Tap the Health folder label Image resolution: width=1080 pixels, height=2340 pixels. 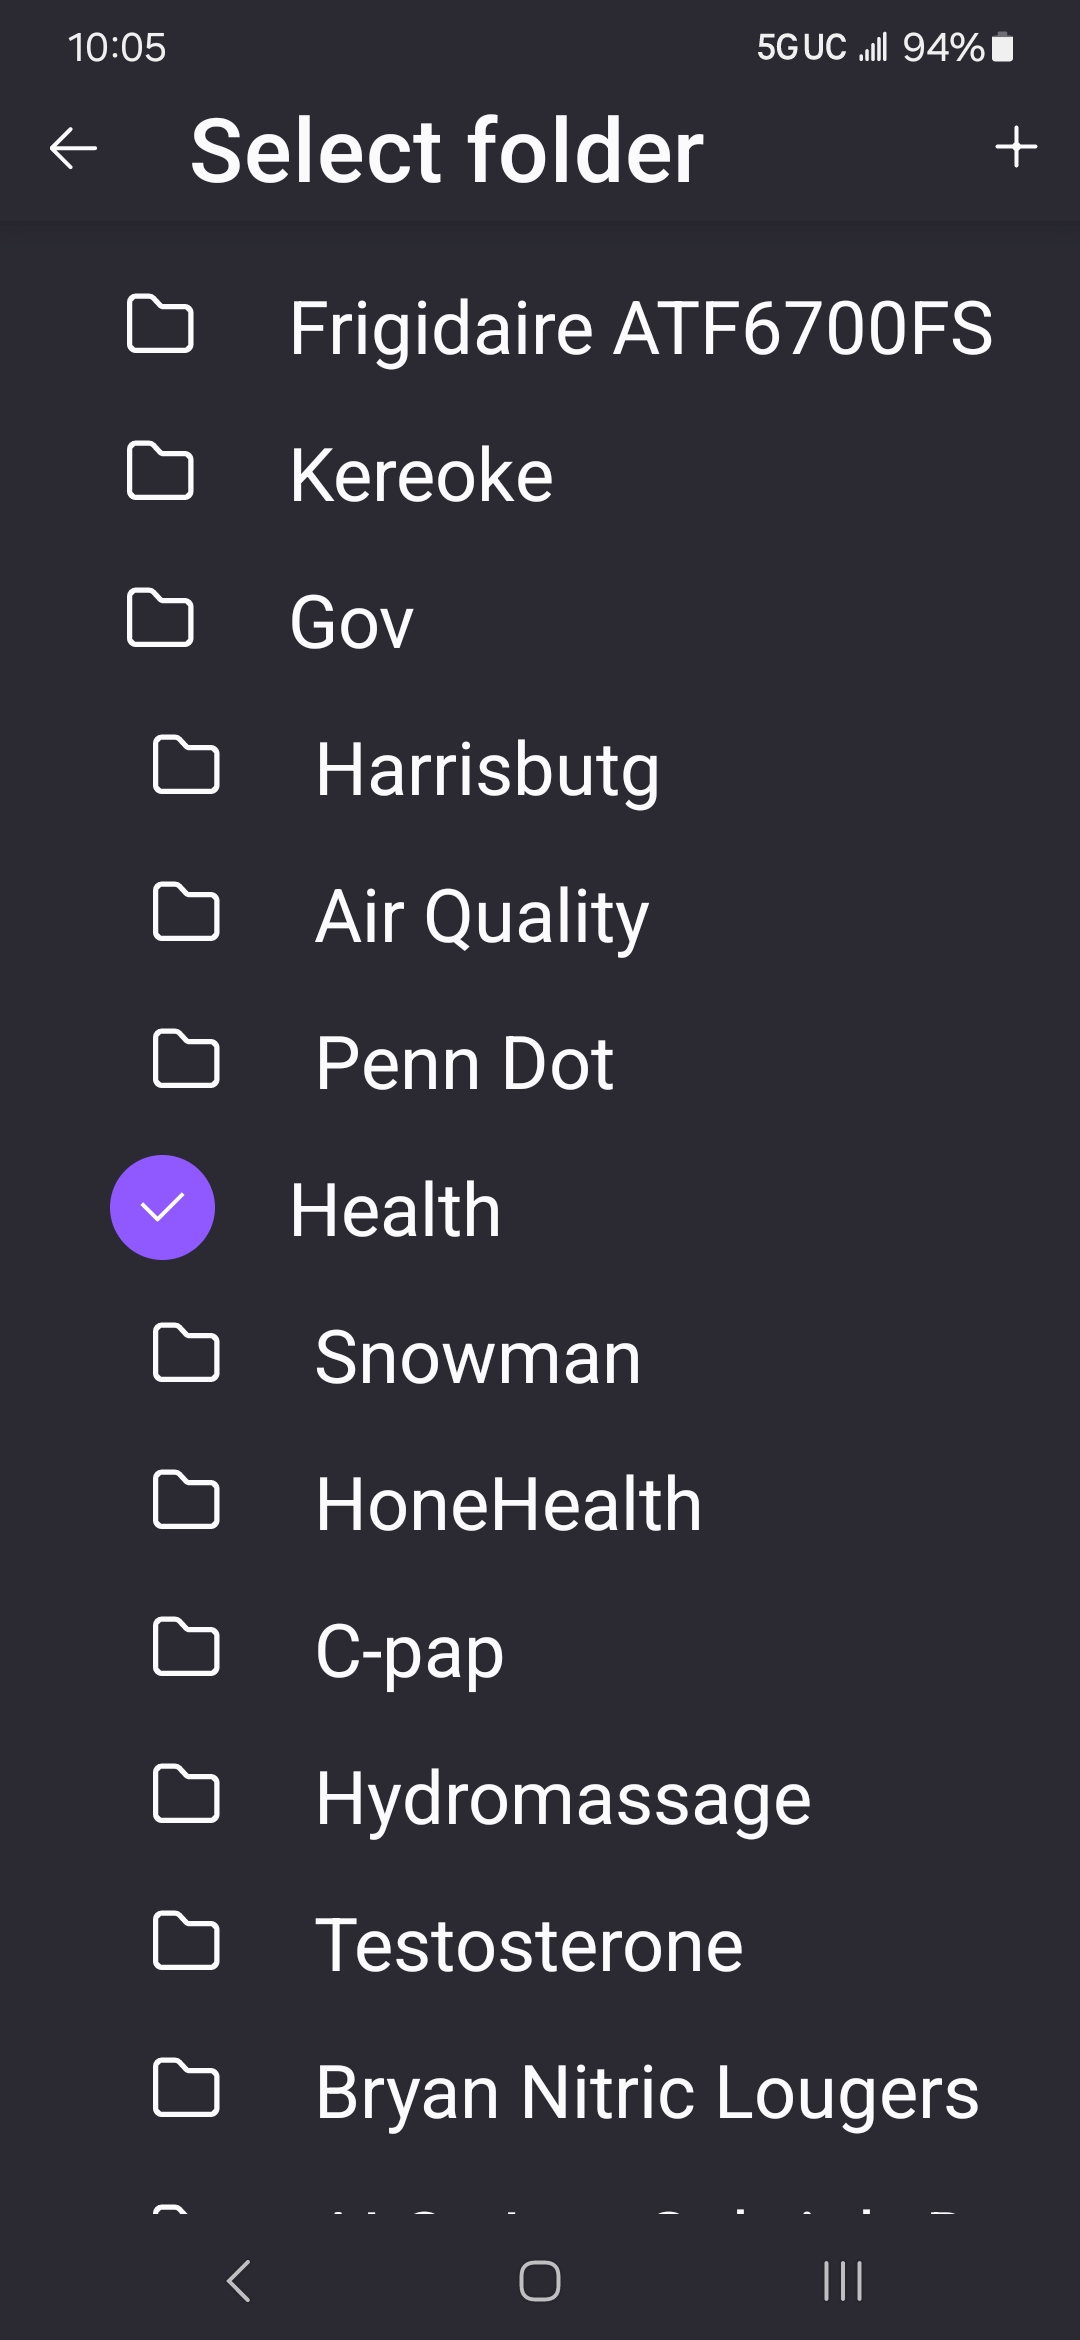coord(395,1209)
